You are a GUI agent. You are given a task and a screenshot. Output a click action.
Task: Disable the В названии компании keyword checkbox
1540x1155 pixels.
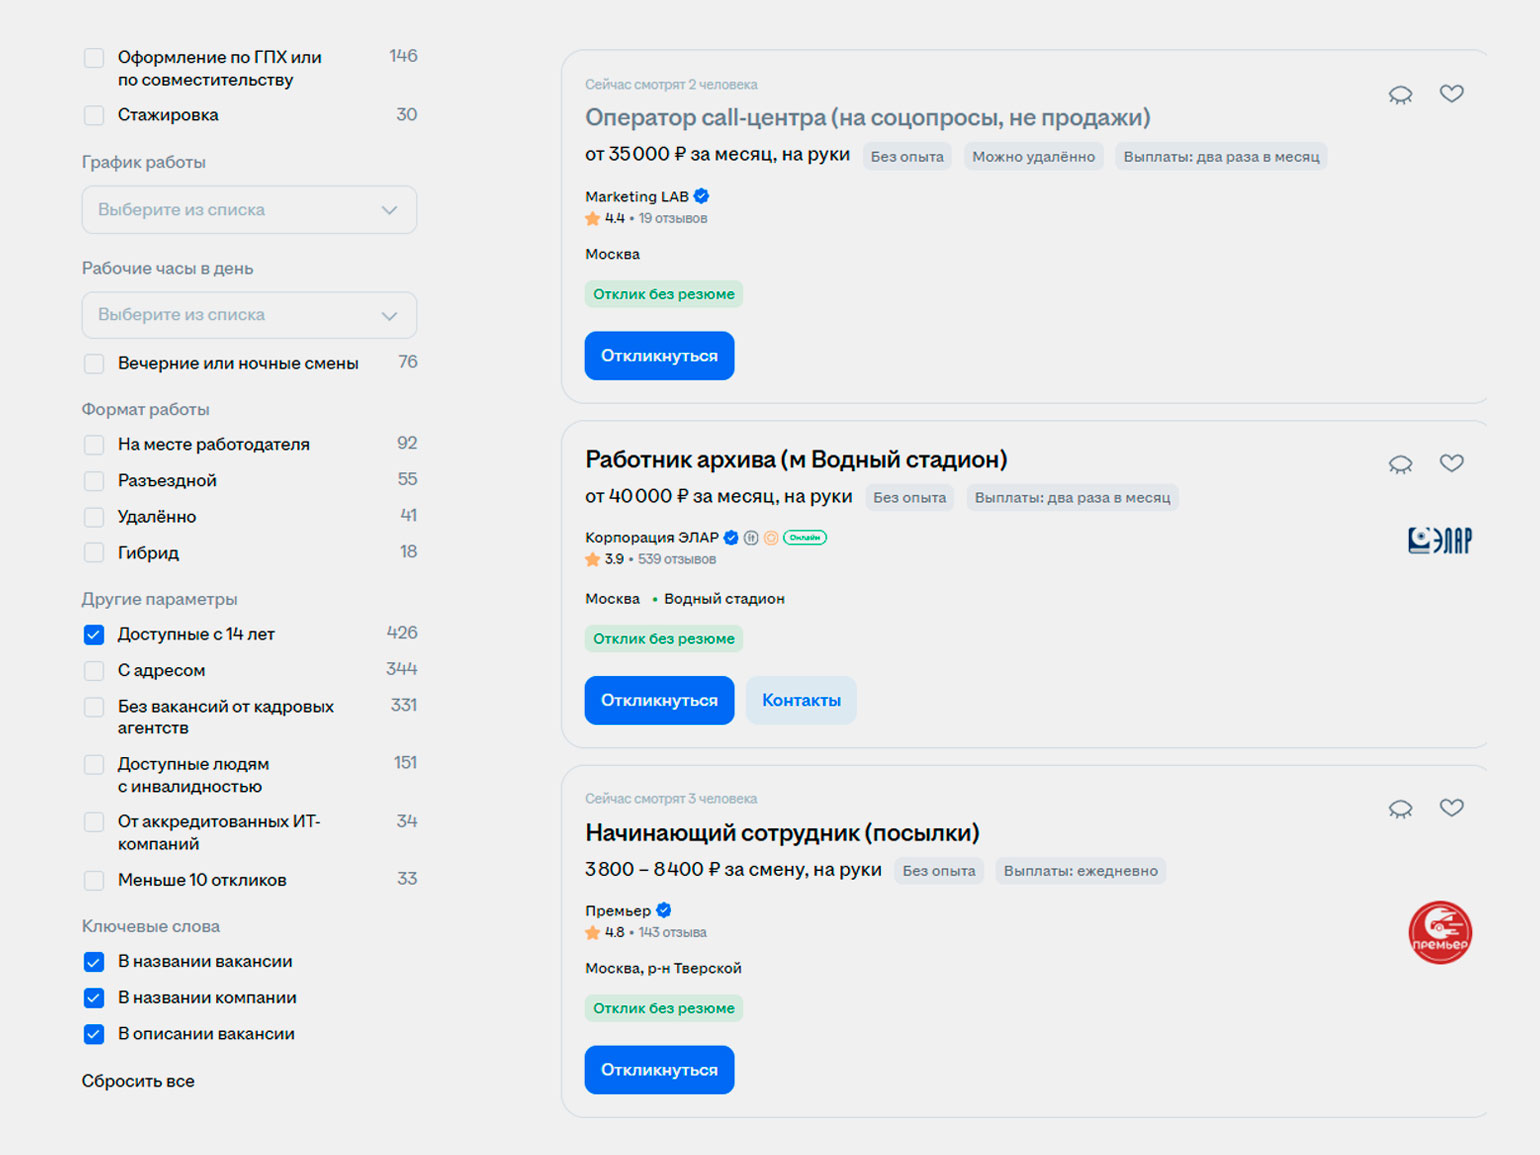[x=94, y=998]
